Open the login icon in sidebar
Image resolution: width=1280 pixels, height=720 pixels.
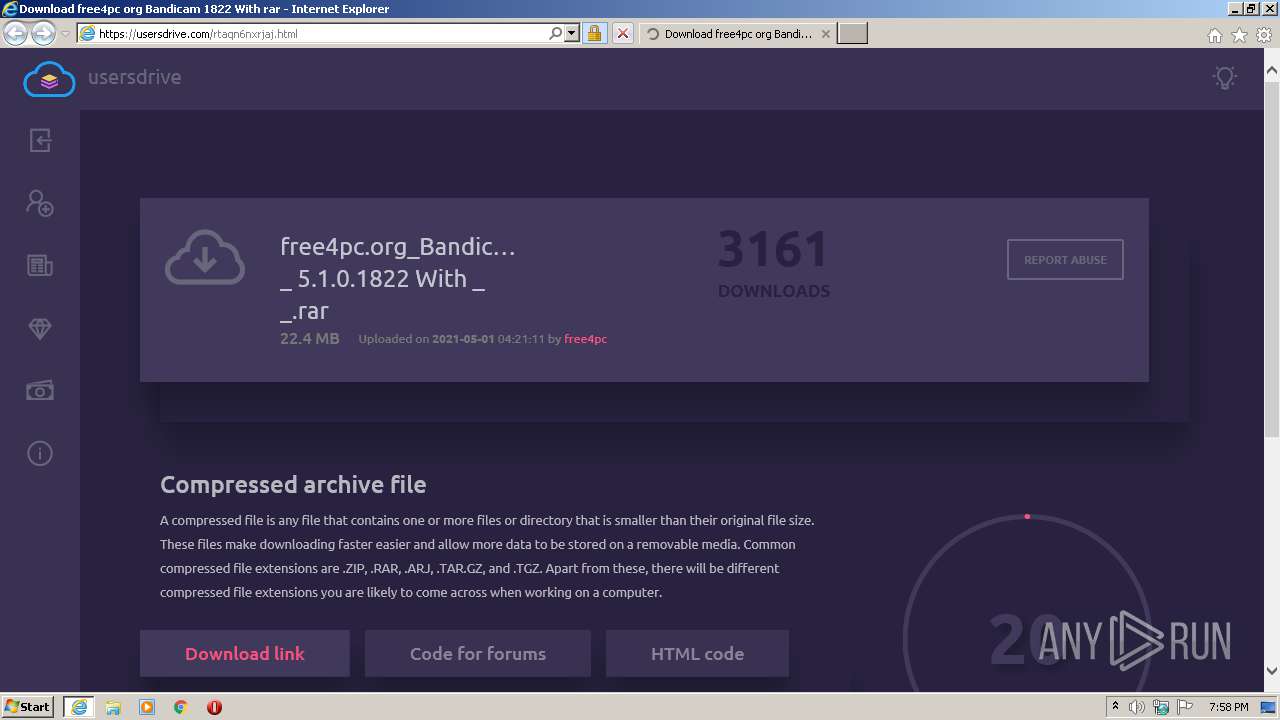[40, 140]
